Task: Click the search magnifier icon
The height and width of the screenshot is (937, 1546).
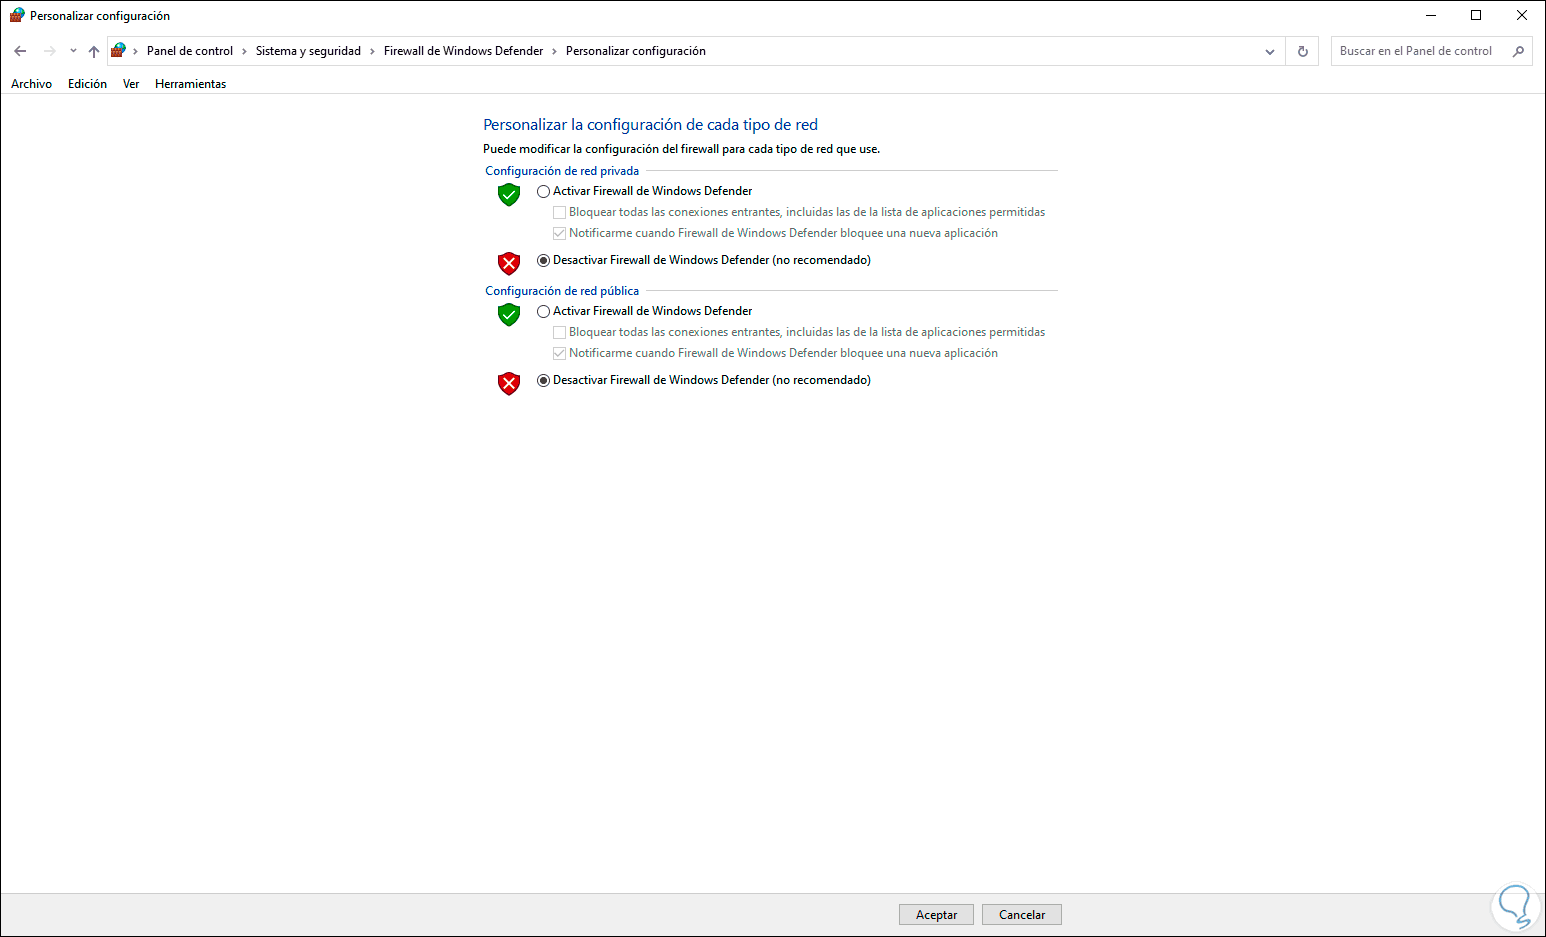Action: click(x=1518, y=51)
